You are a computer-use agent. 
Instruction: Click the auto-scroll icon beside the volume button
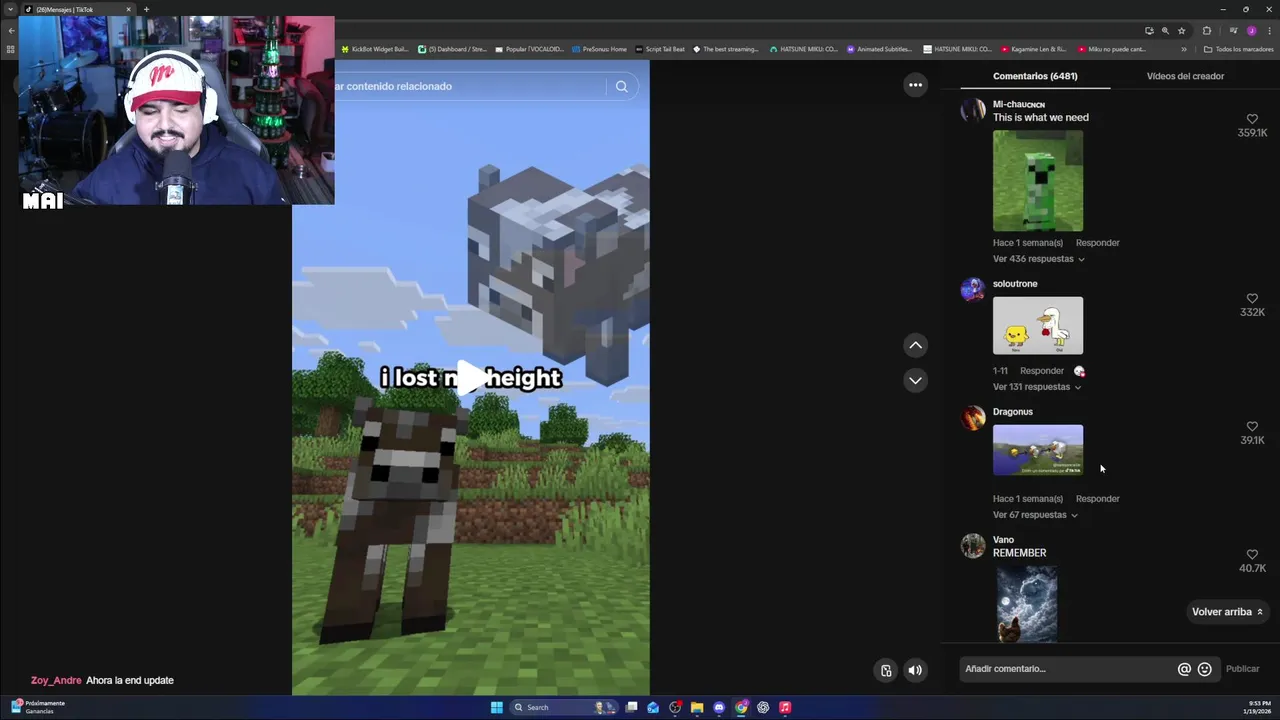(886, 670)
